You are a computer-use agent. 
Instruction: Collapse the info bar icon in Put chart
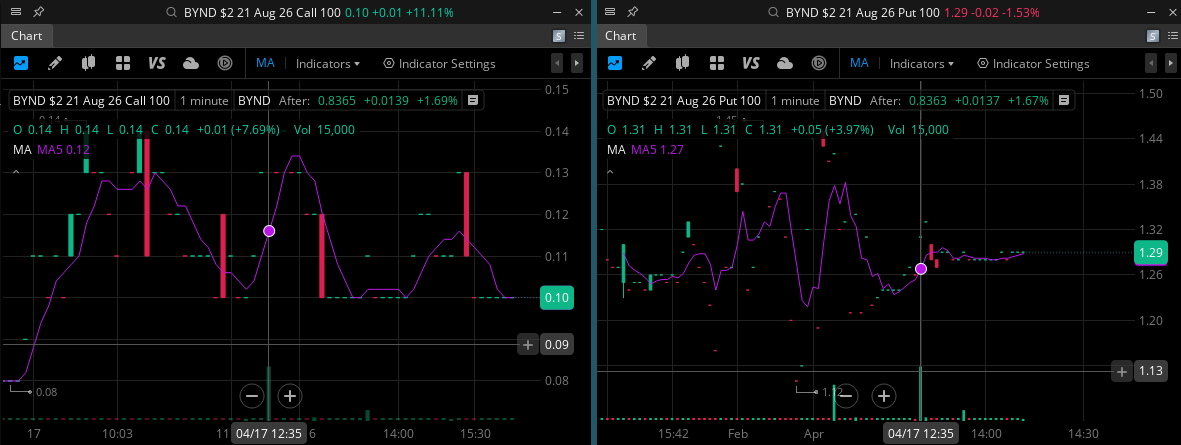tap(1064, 100)
